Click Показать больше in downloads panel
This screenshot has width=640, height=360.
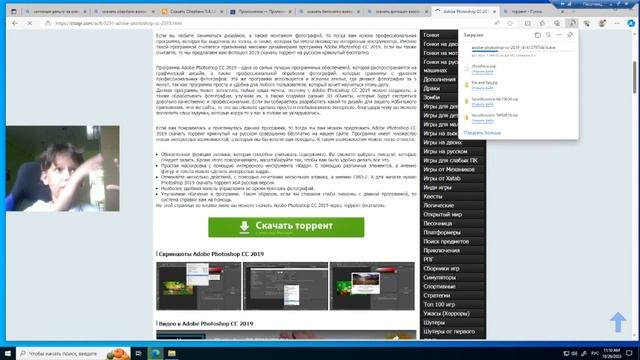482,133
